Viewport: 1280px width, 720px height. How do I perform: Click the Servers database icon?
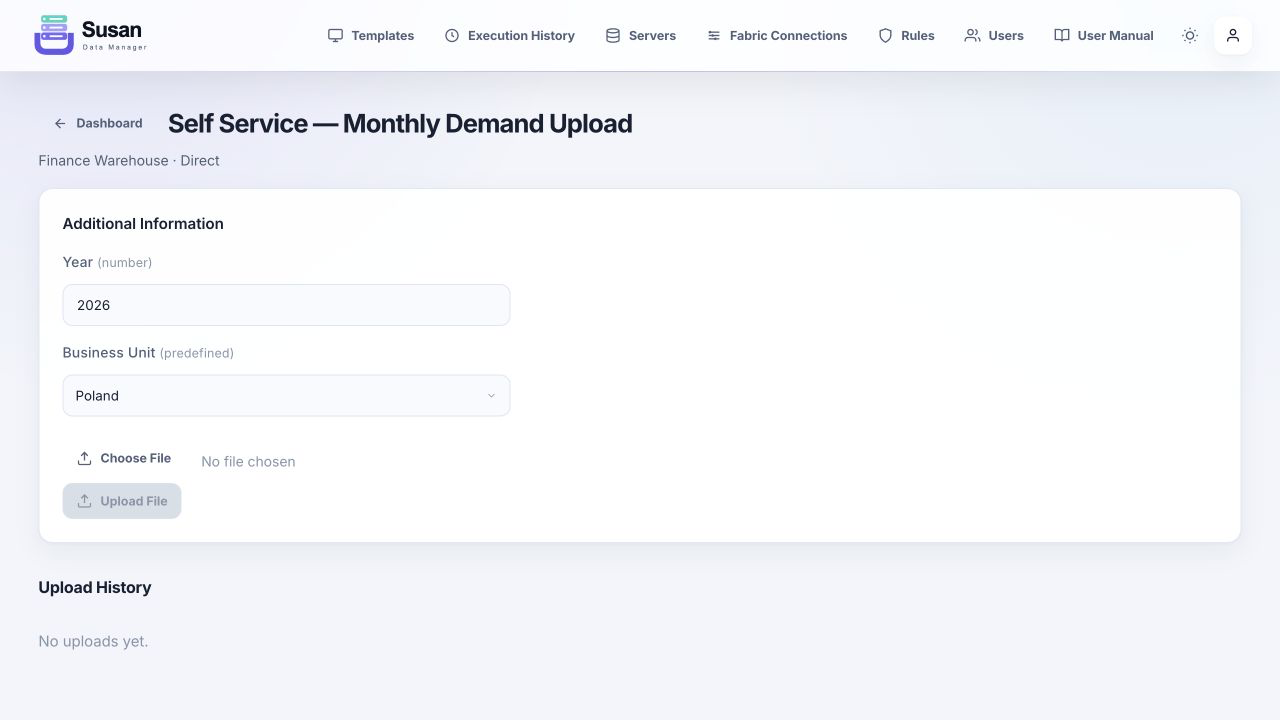[x=613, y=35]
